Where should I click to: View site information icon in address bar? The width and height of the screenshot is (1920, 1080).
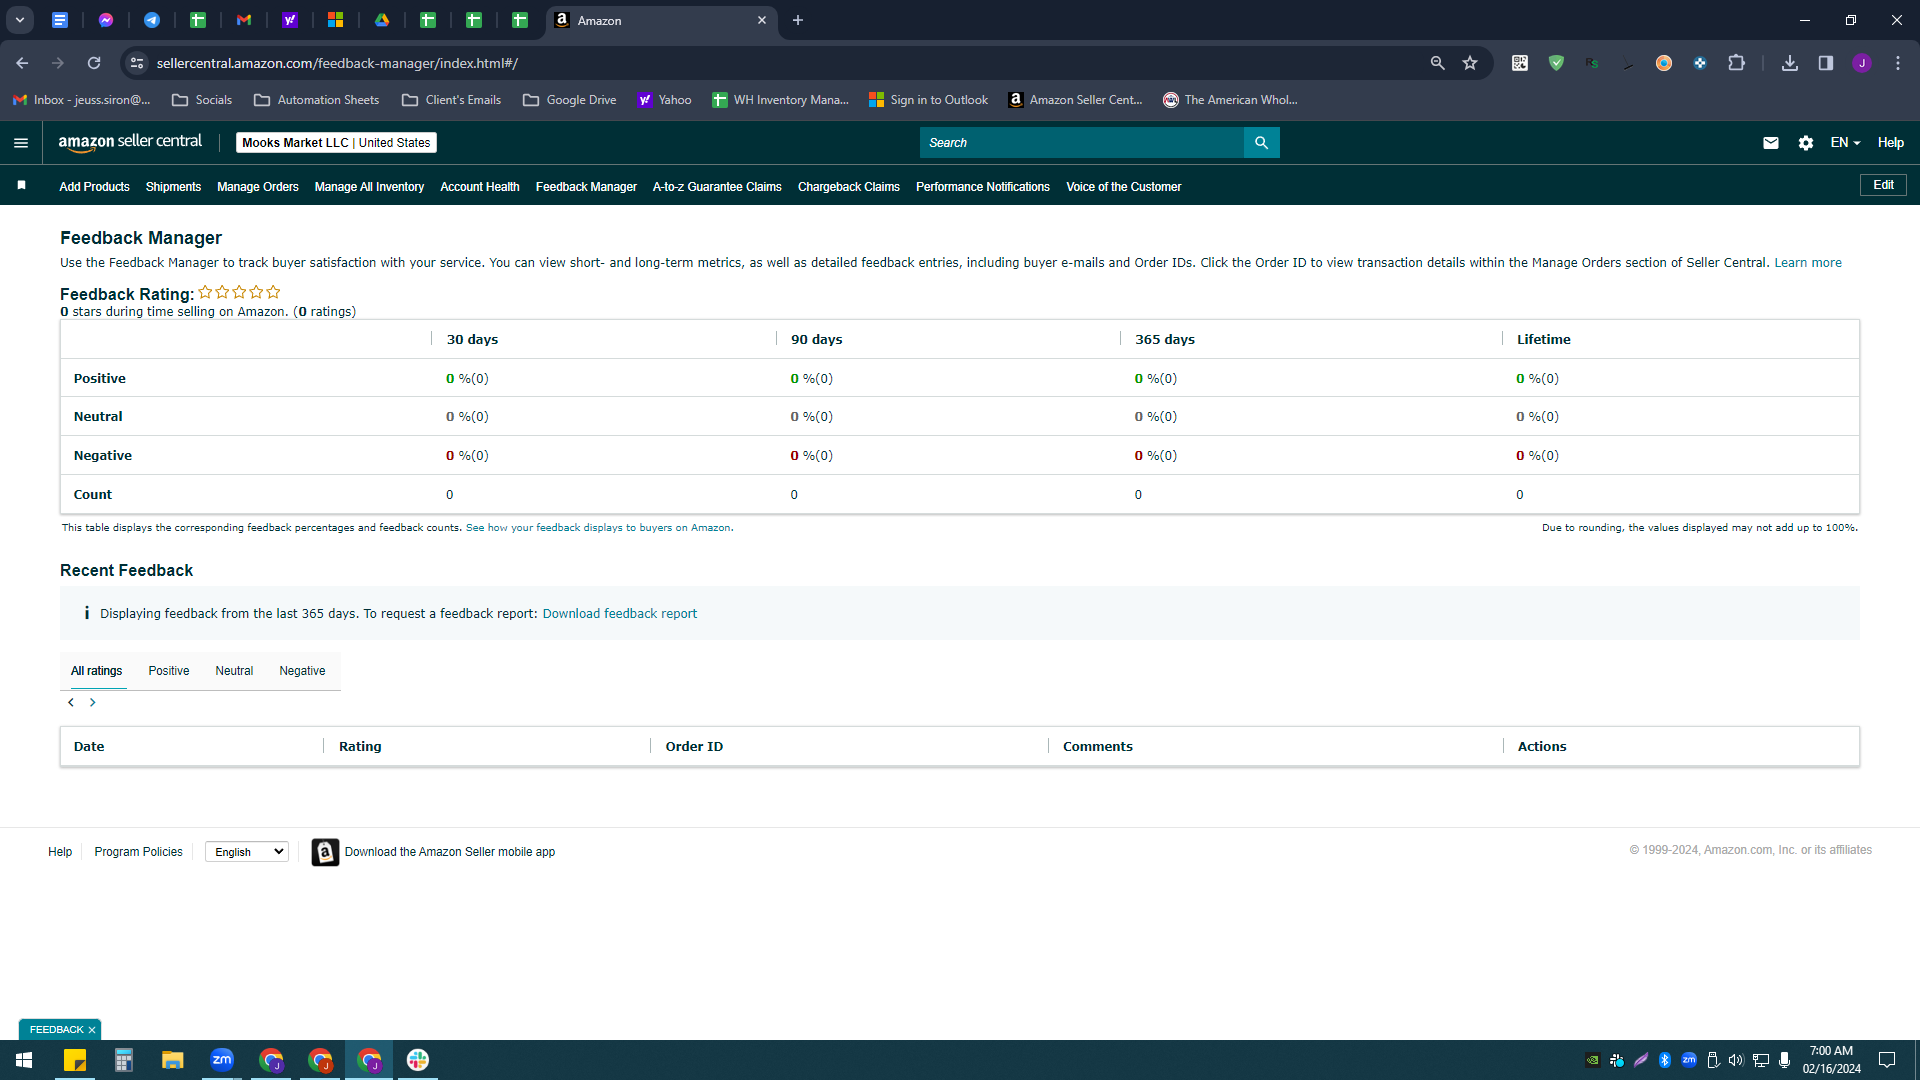point(137,63)
